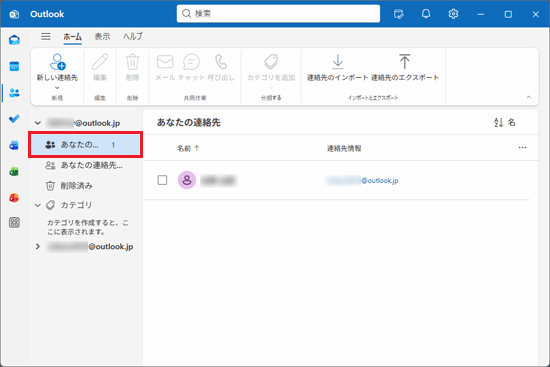Open the Calendar module in the sidebar
The width and height of the screenshot is (550, 367).
(14, 66)
